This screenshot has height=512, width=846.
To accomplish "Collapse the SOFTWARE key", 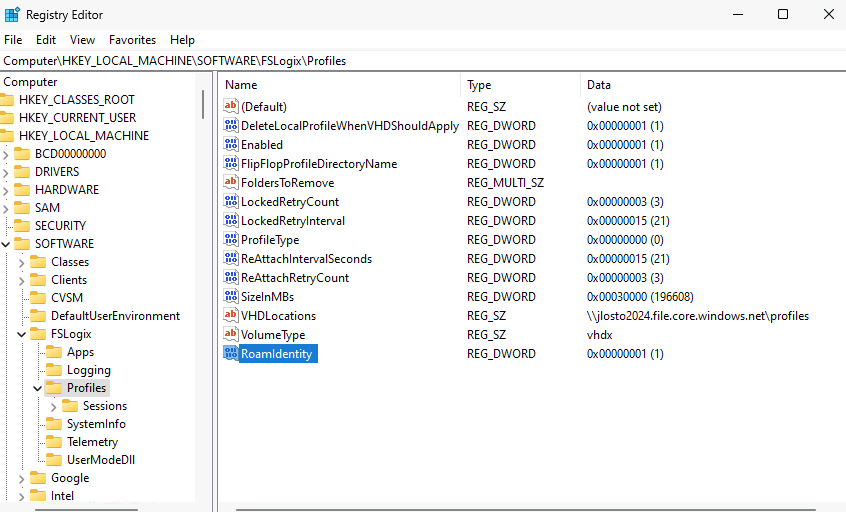I will point(6,244).
